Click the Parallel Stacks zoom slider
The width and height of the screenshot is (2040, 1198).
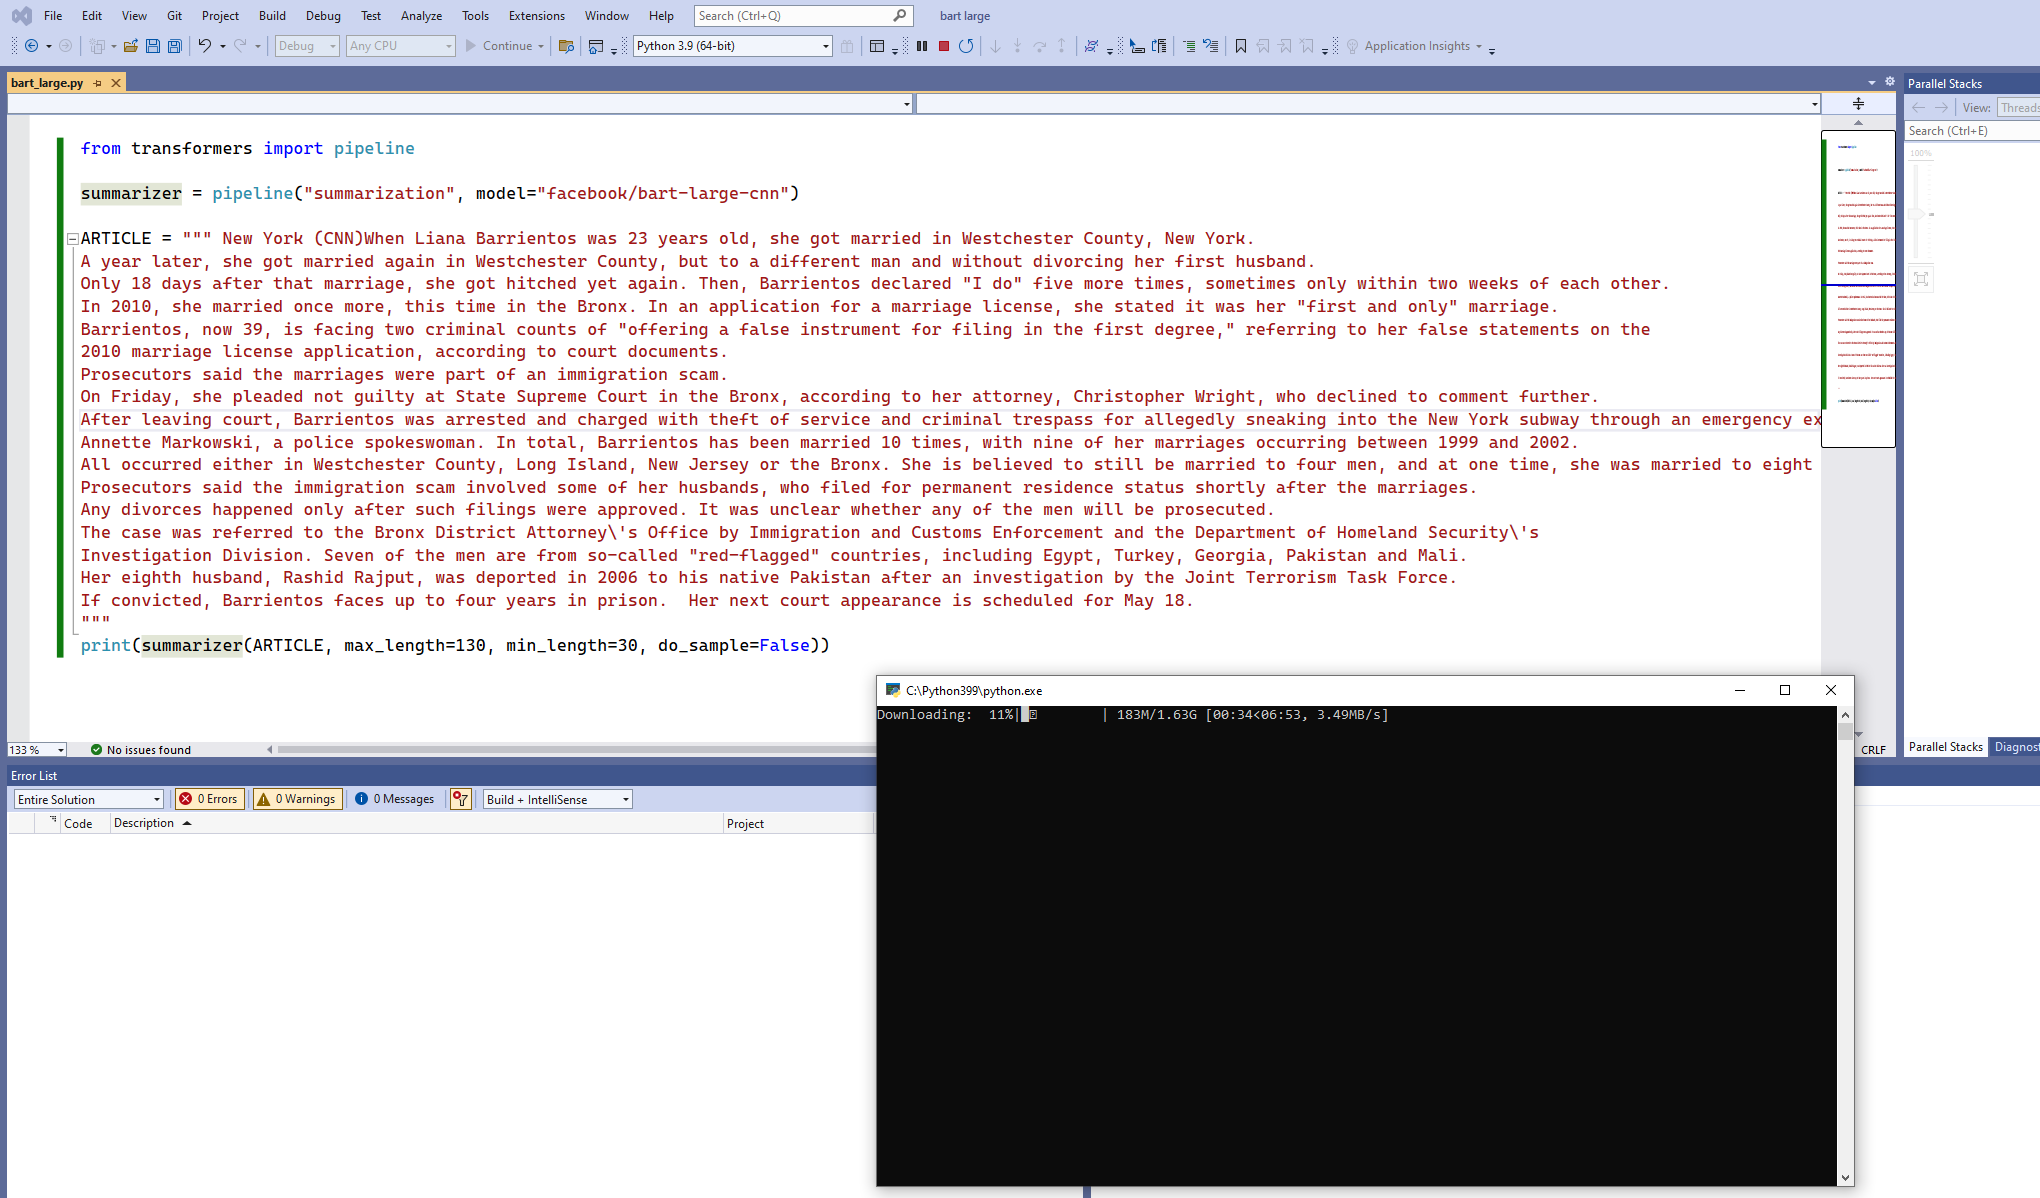coord(1917,214)
